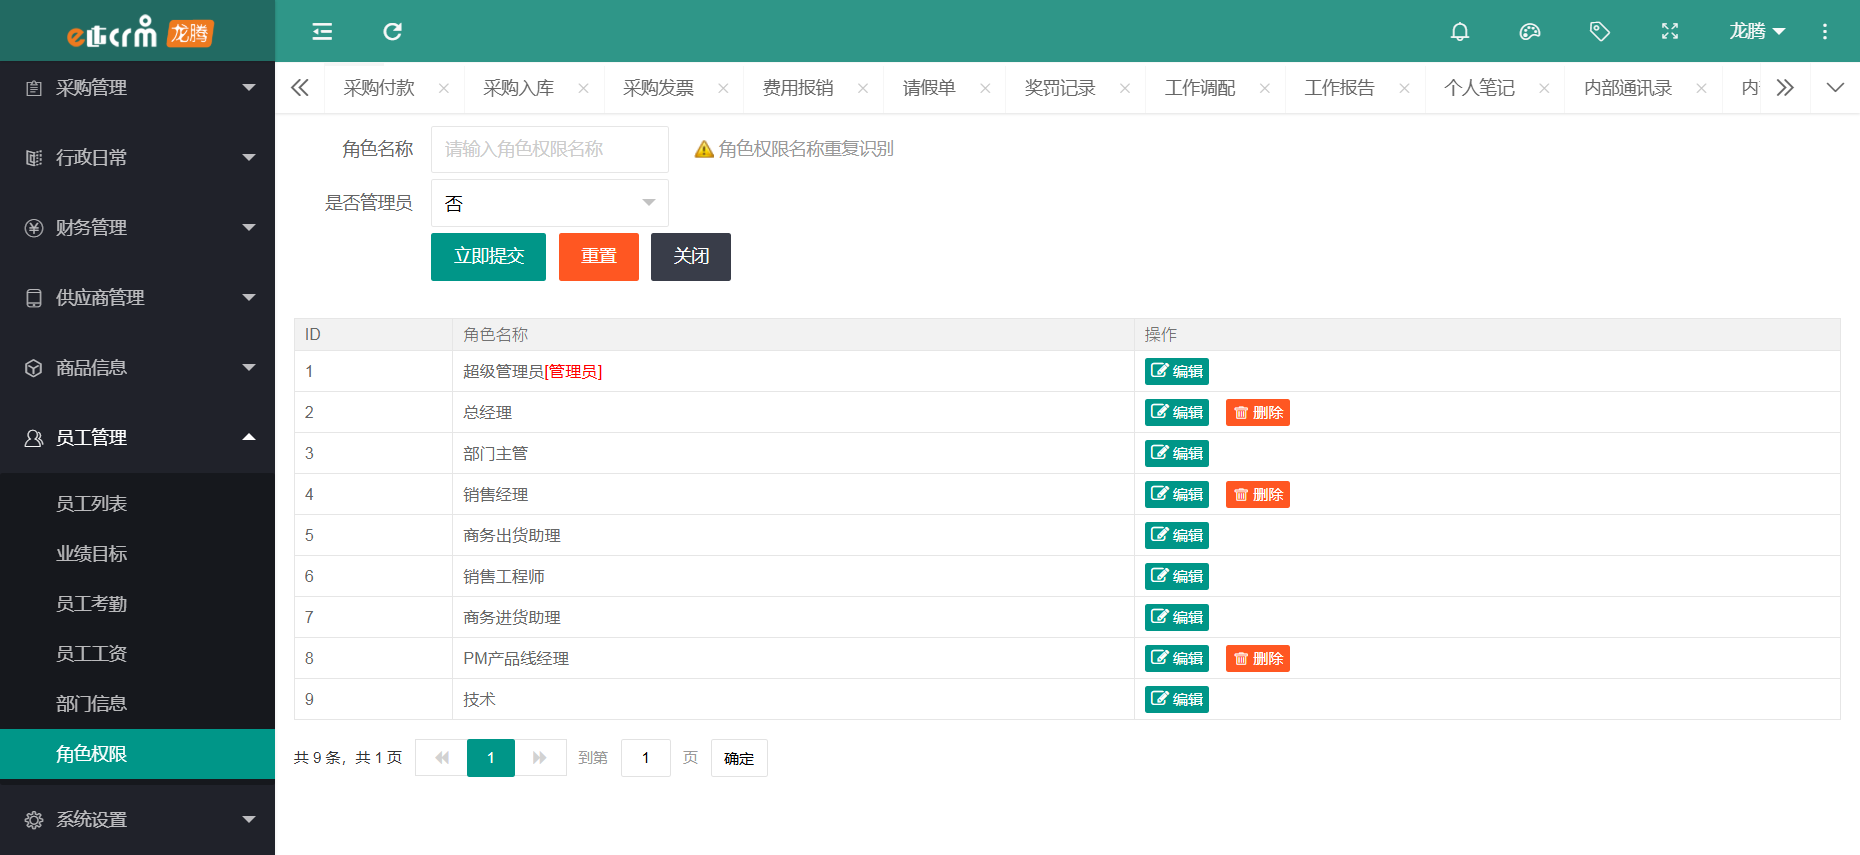Close the 请假单 tab
1860x855 pixels.
pos(985,89)
